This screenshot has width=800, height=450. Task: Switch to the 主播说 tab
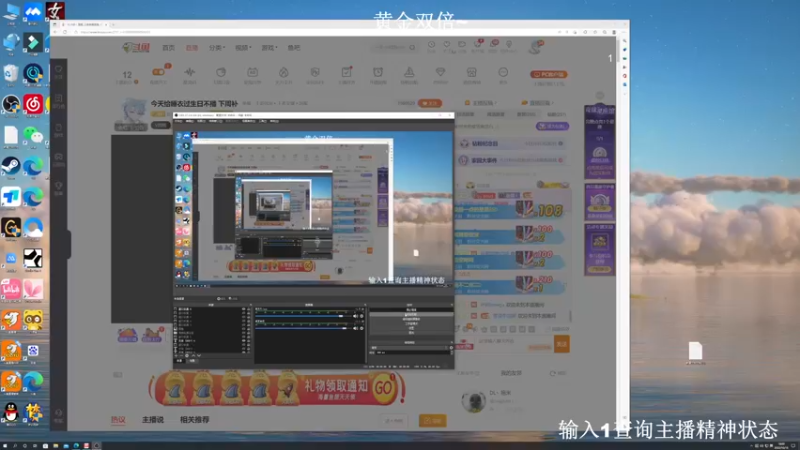pos(153,419)
